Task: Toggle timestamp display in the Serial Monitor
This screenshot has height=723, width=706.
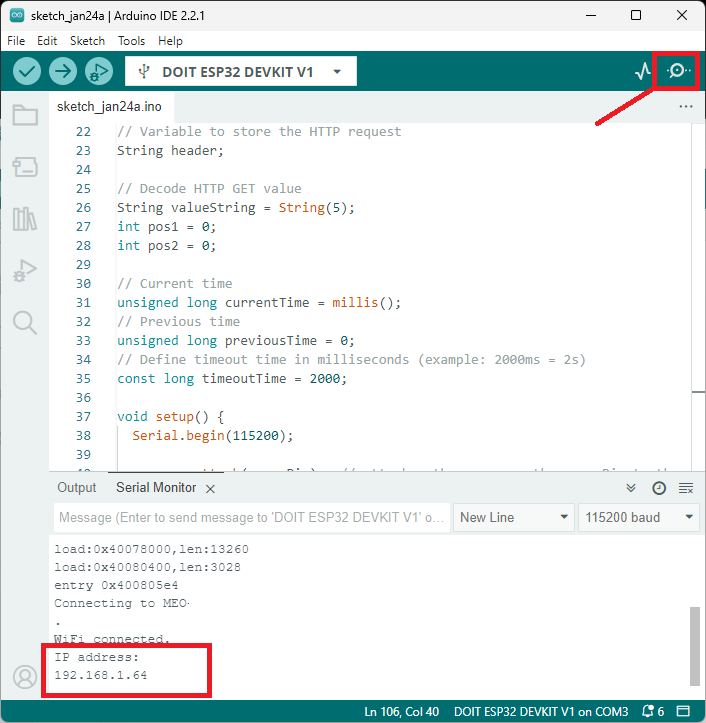Action: [659, 488]
